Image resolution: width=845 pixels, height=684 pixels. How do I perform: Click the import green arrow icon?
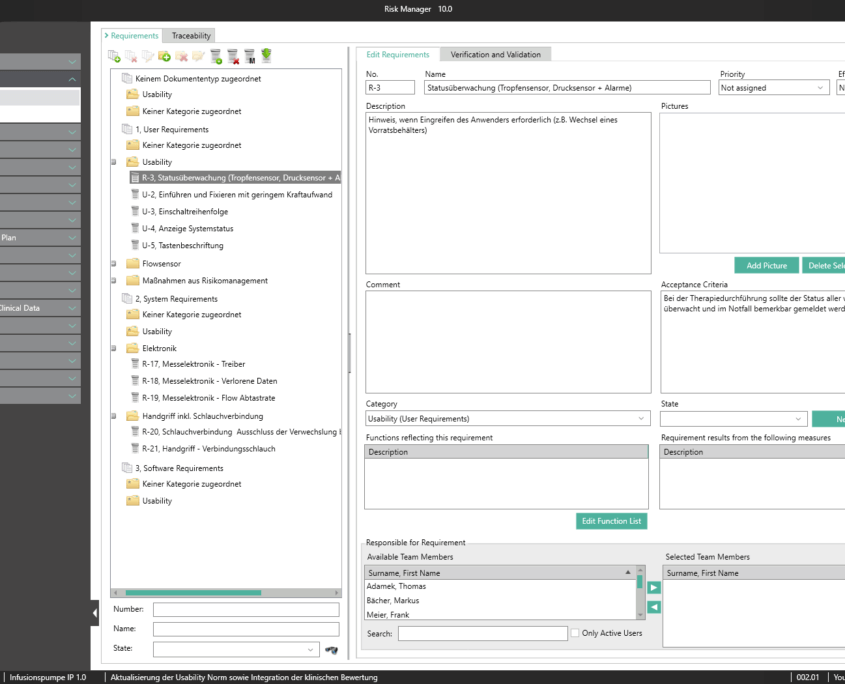coord(266,57)
